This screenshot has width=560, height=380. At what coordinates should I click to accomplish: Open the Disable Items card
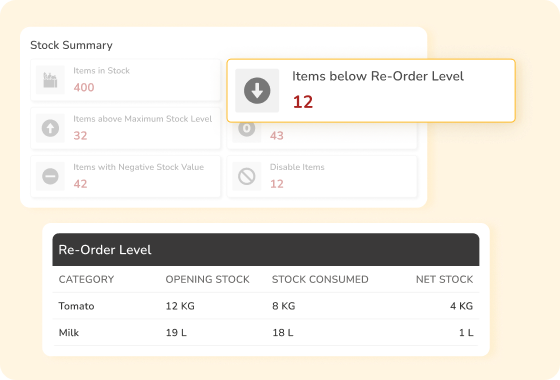(x=322, y=176)
